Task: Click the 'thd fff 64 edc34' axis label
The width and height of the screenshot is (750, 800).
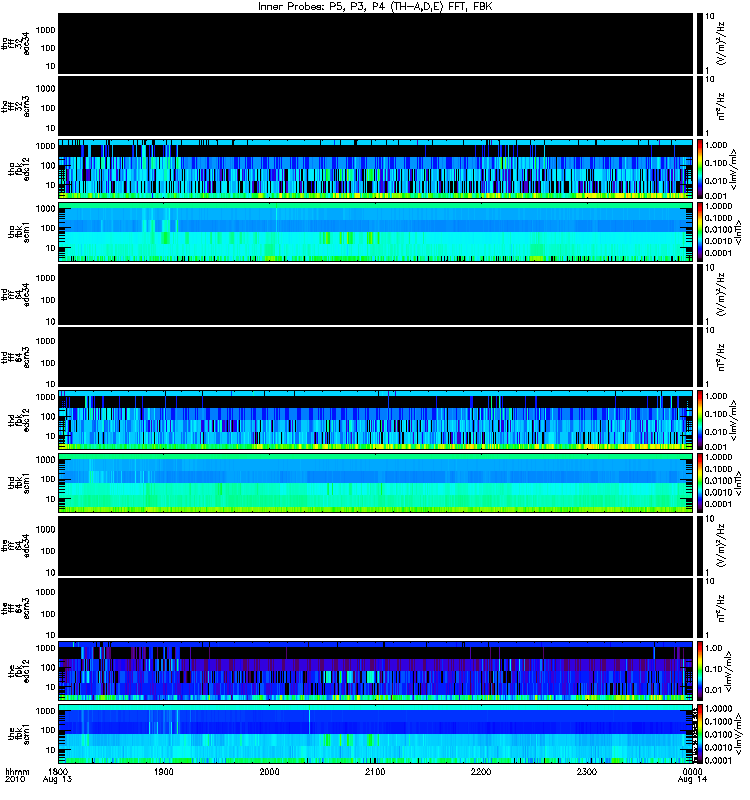Action: [x=15, y=294]
